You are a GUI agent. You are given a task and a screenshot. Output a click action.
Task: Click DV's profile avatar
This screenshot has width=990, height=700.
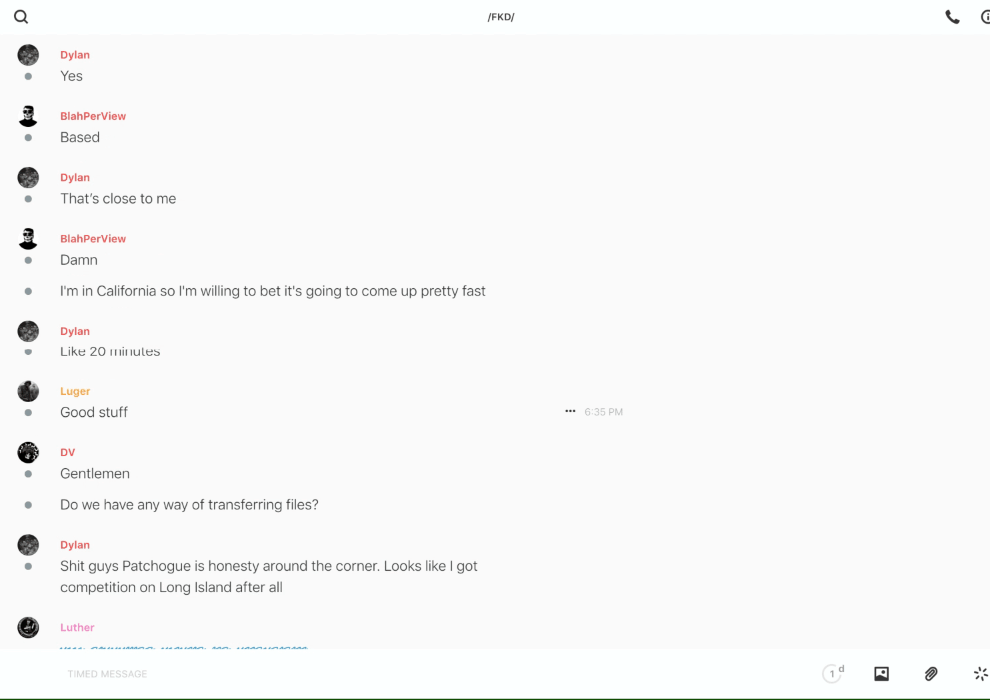28,452
